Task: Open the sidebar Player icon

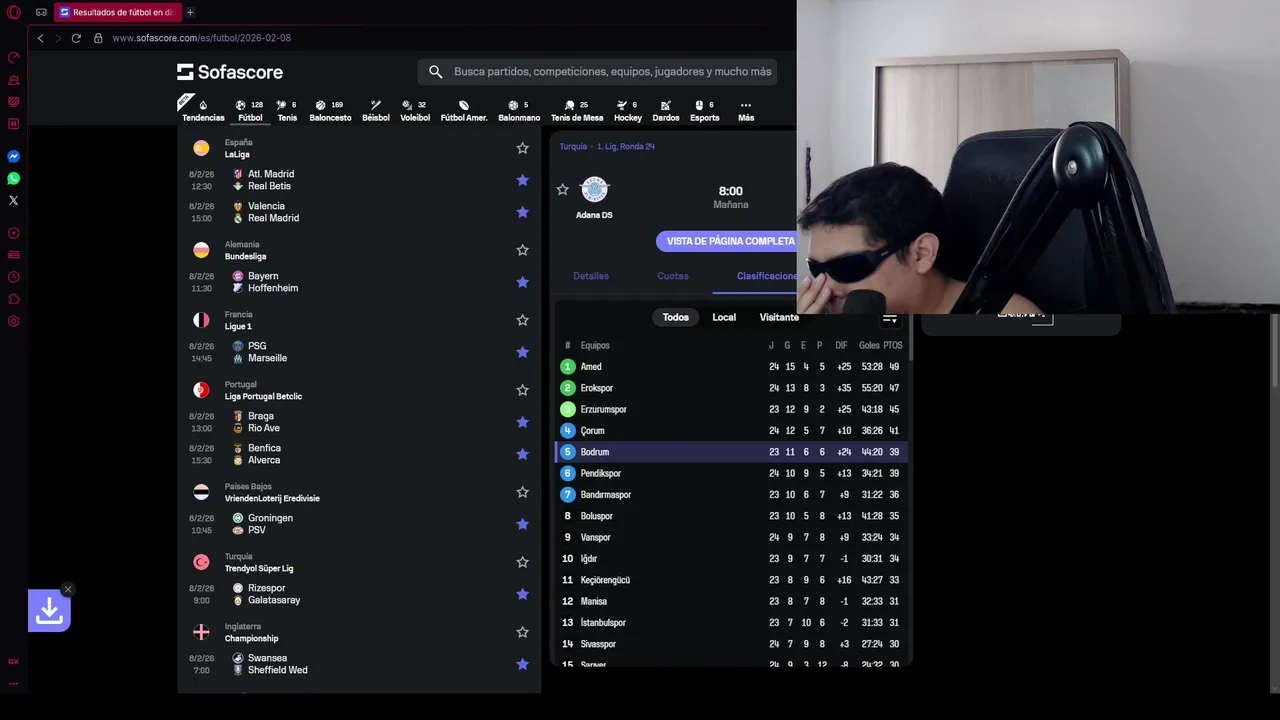Action: (x=14, y=233)
